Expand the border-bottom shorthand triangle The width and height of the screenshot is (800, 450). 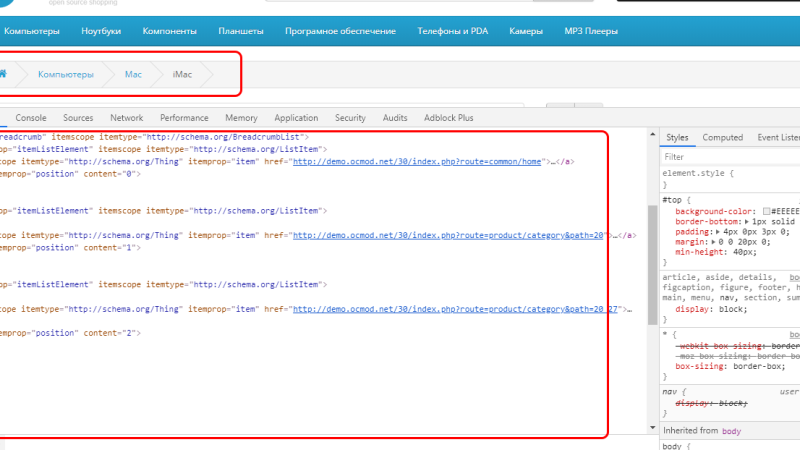[746, 222]
